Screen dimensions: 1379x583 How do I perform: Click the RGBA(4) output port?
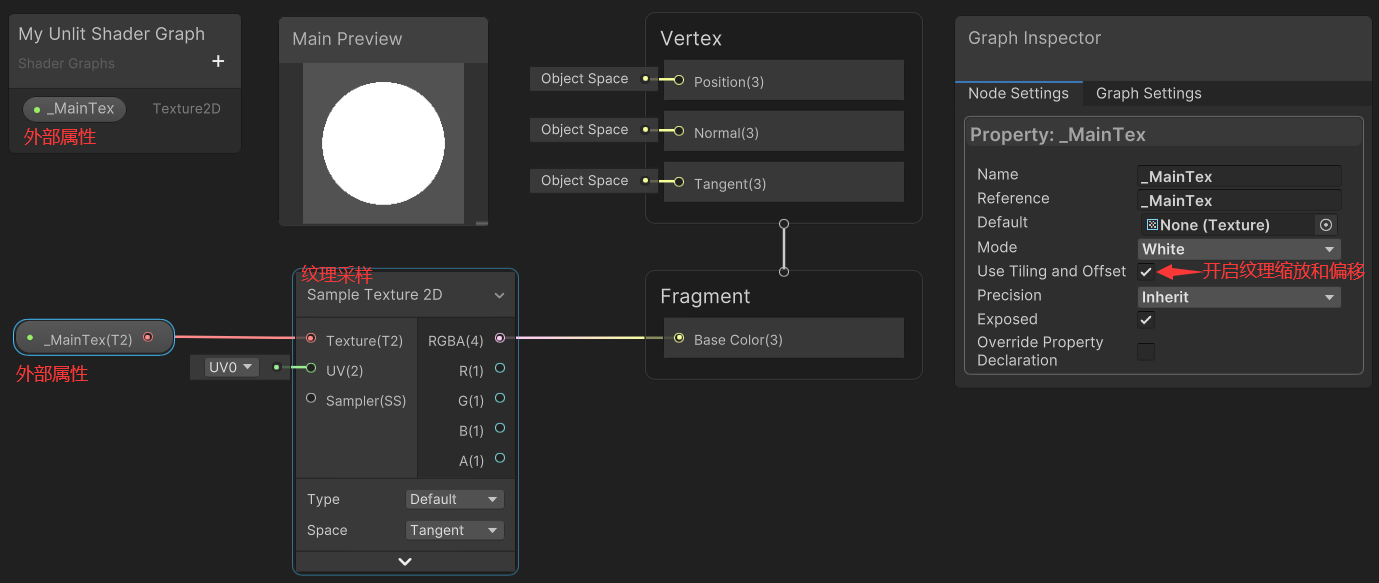click(500, 340)
